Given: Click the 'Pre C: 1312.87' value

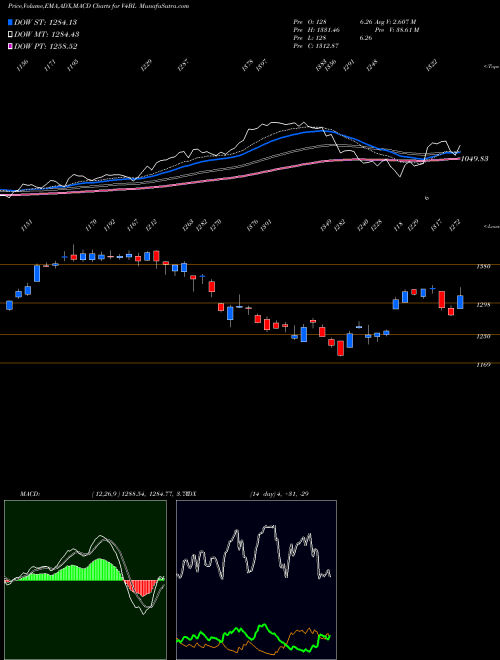Looking at the screenshot, I should 316,46.
